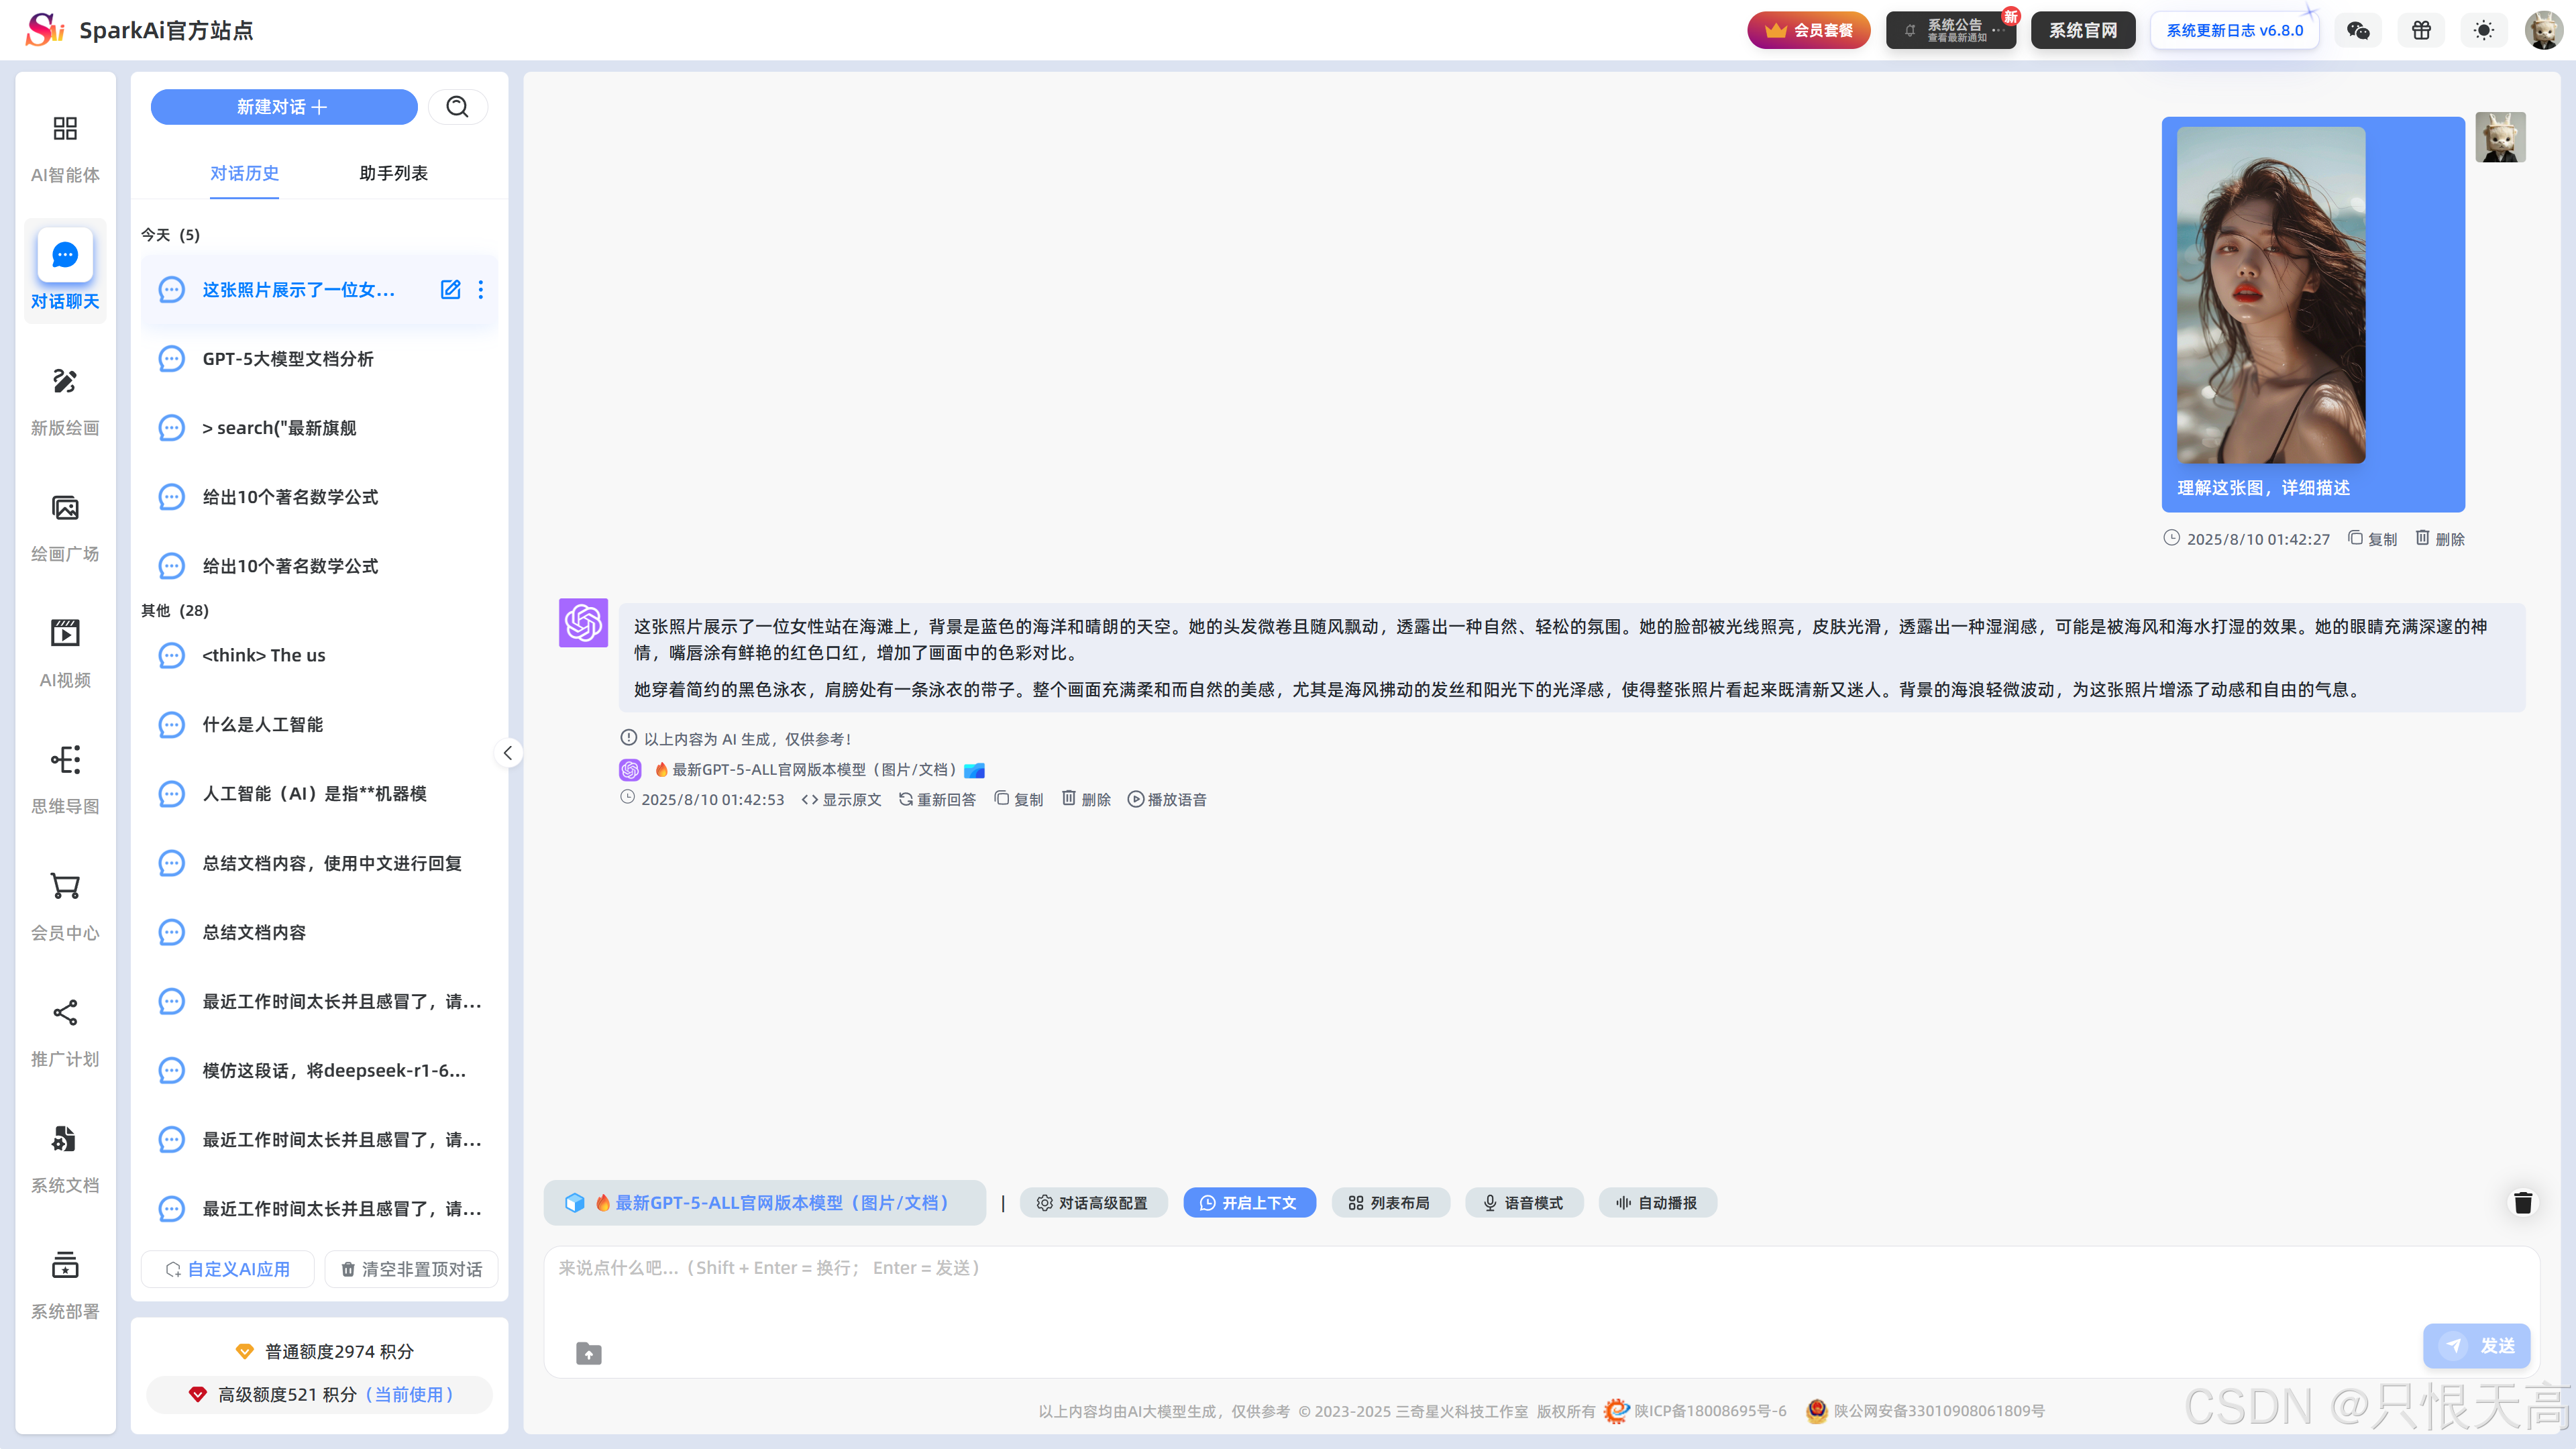The height and width of the screenshot is (1449, 2576).
Task: Open the 人工智能（AI）是指**机器模 conversation
Action: tap(319, 794)
